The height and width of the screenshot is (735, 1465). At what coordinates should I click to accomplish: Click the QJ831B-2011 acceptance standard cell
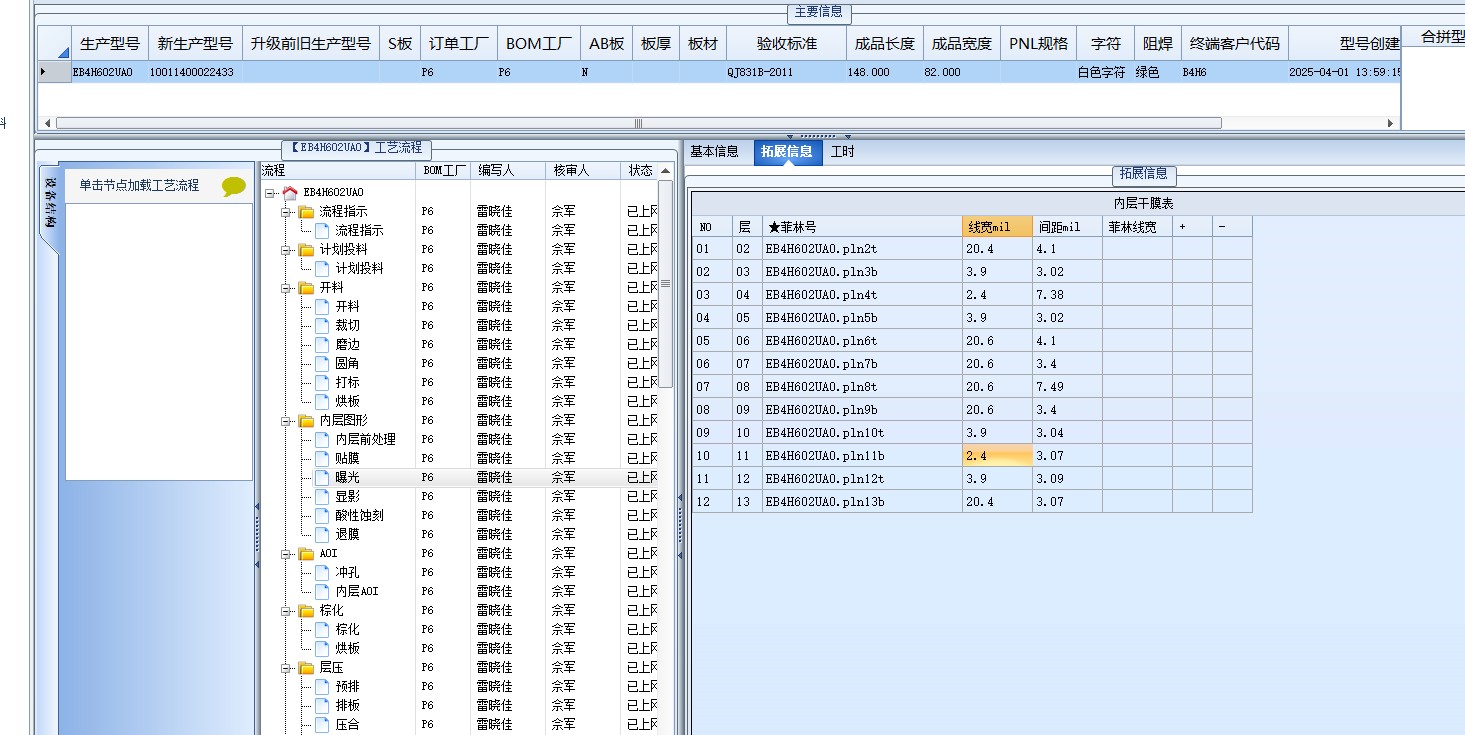point(787,73)
